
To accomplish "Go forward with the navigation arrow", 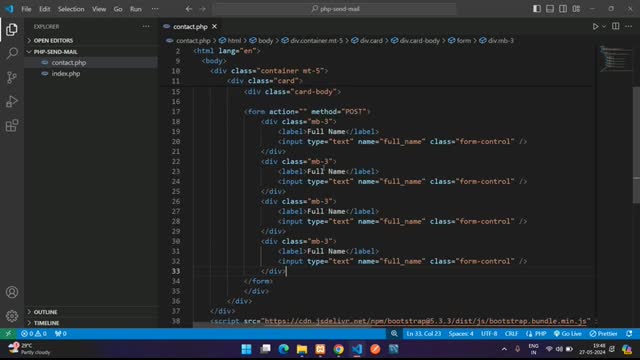I will coord(202,9).
